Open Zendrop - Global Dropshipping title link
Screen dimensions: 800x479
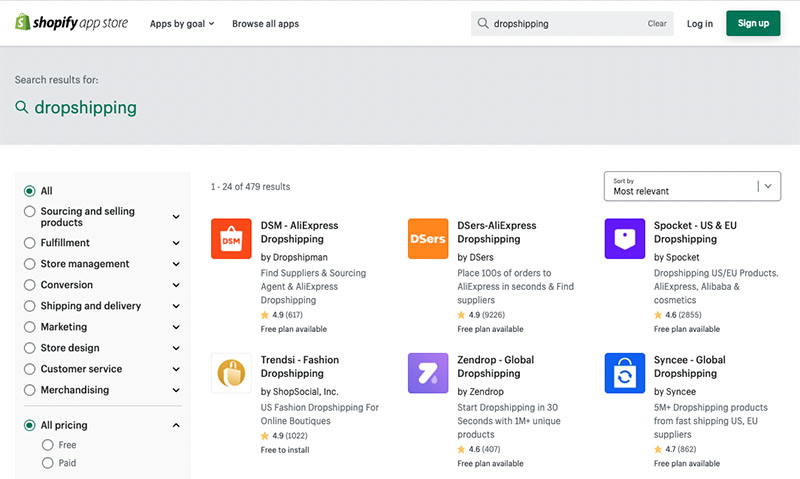point(495,366)
